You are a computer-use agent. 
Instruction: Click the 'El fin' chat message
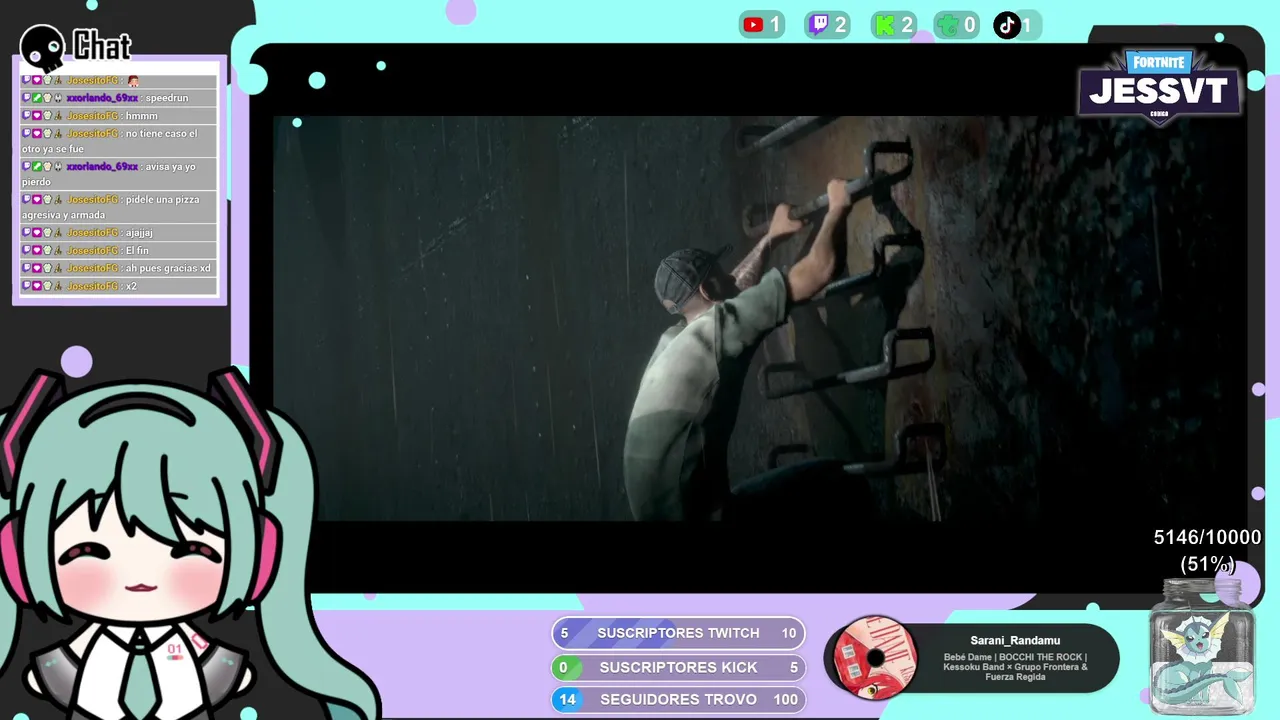pyautogui.click(x=119, y=251)
